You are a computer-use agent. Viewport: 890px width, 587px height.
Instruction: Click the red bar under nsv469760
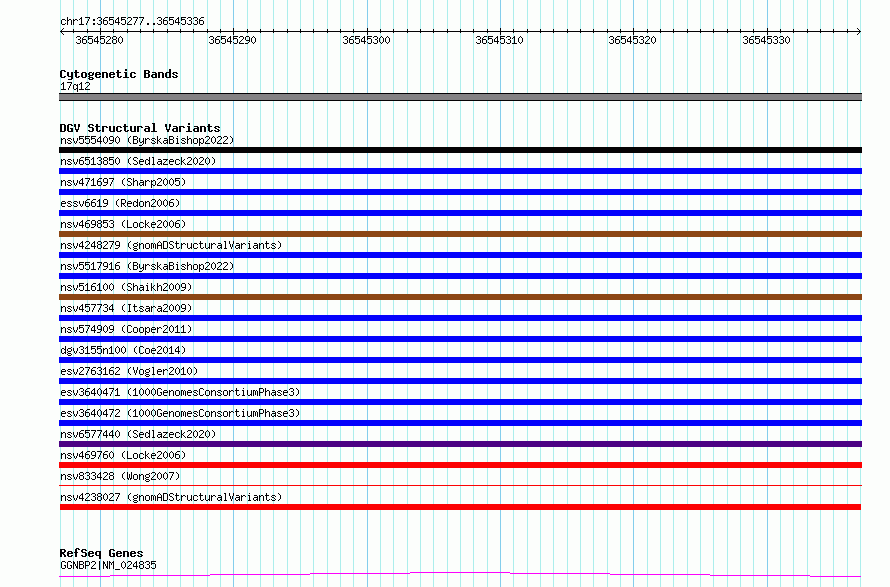tap(460, 465)
